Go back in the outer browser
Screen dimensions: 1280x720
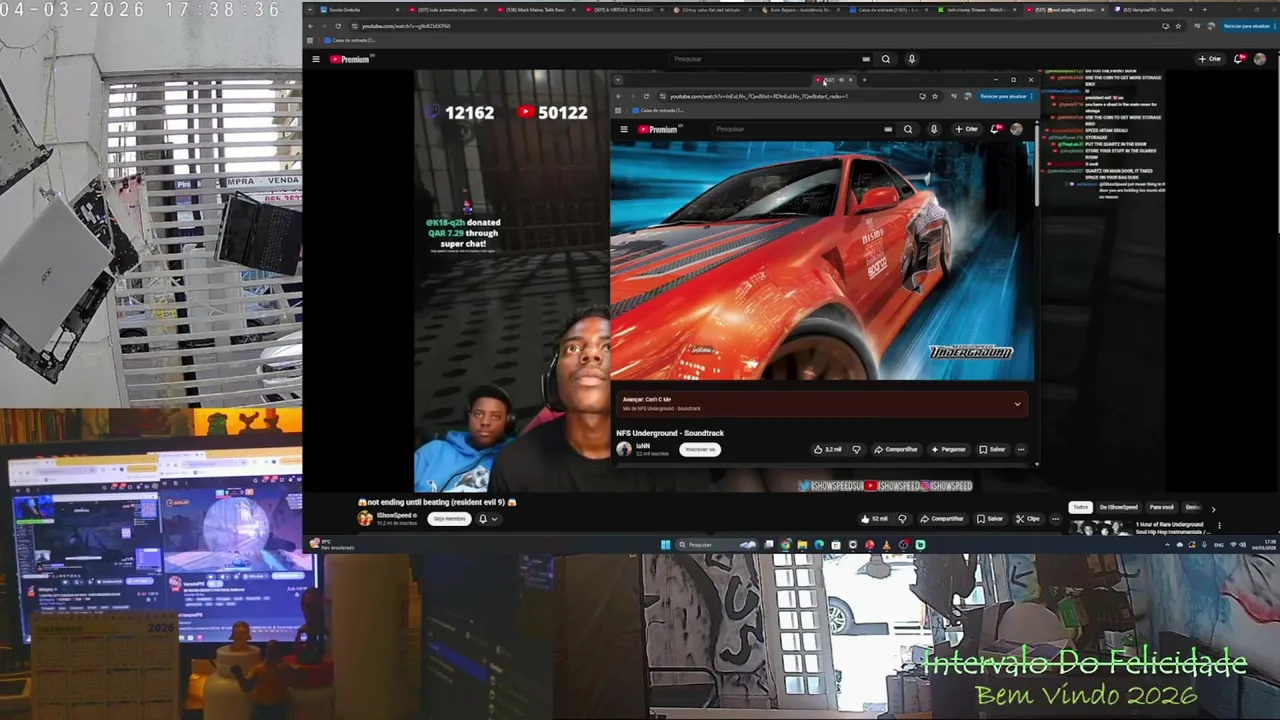coord(311,26)
